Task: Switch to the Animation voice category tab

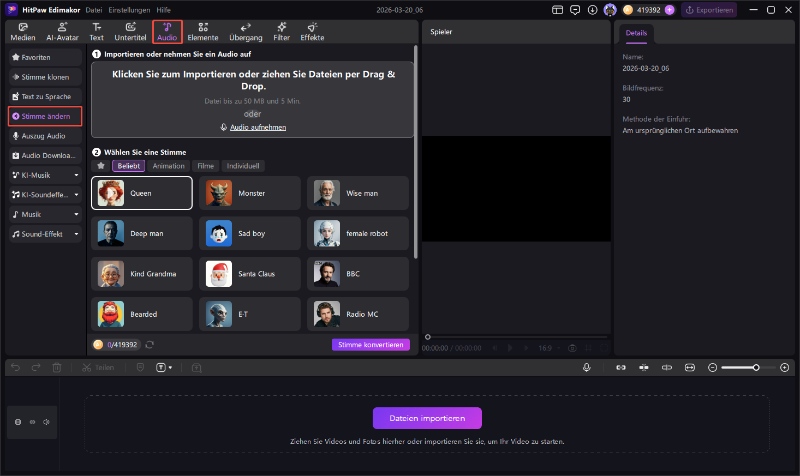Action: point(168,166)
